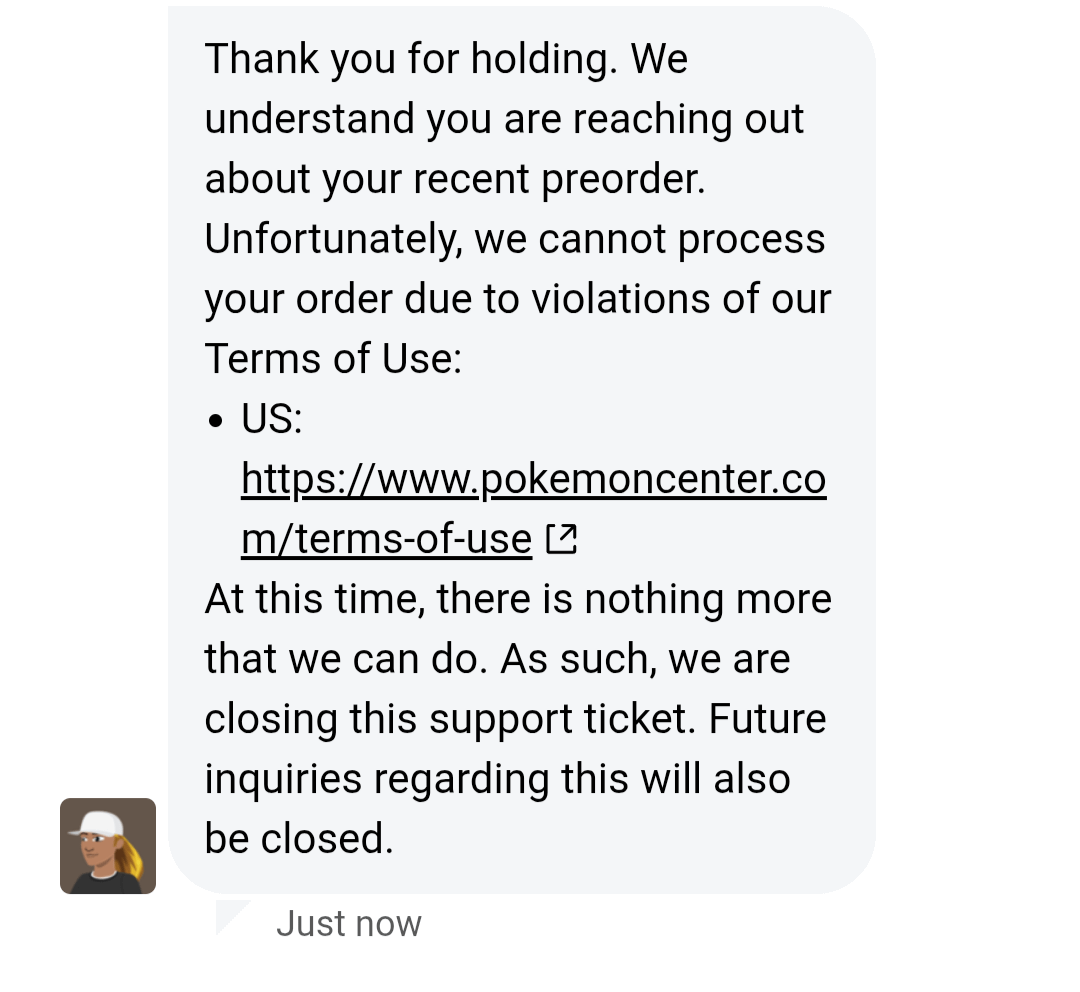1080x992 pixels.
Task: Click the message bubble tail triangle
Action: (230, 914)
